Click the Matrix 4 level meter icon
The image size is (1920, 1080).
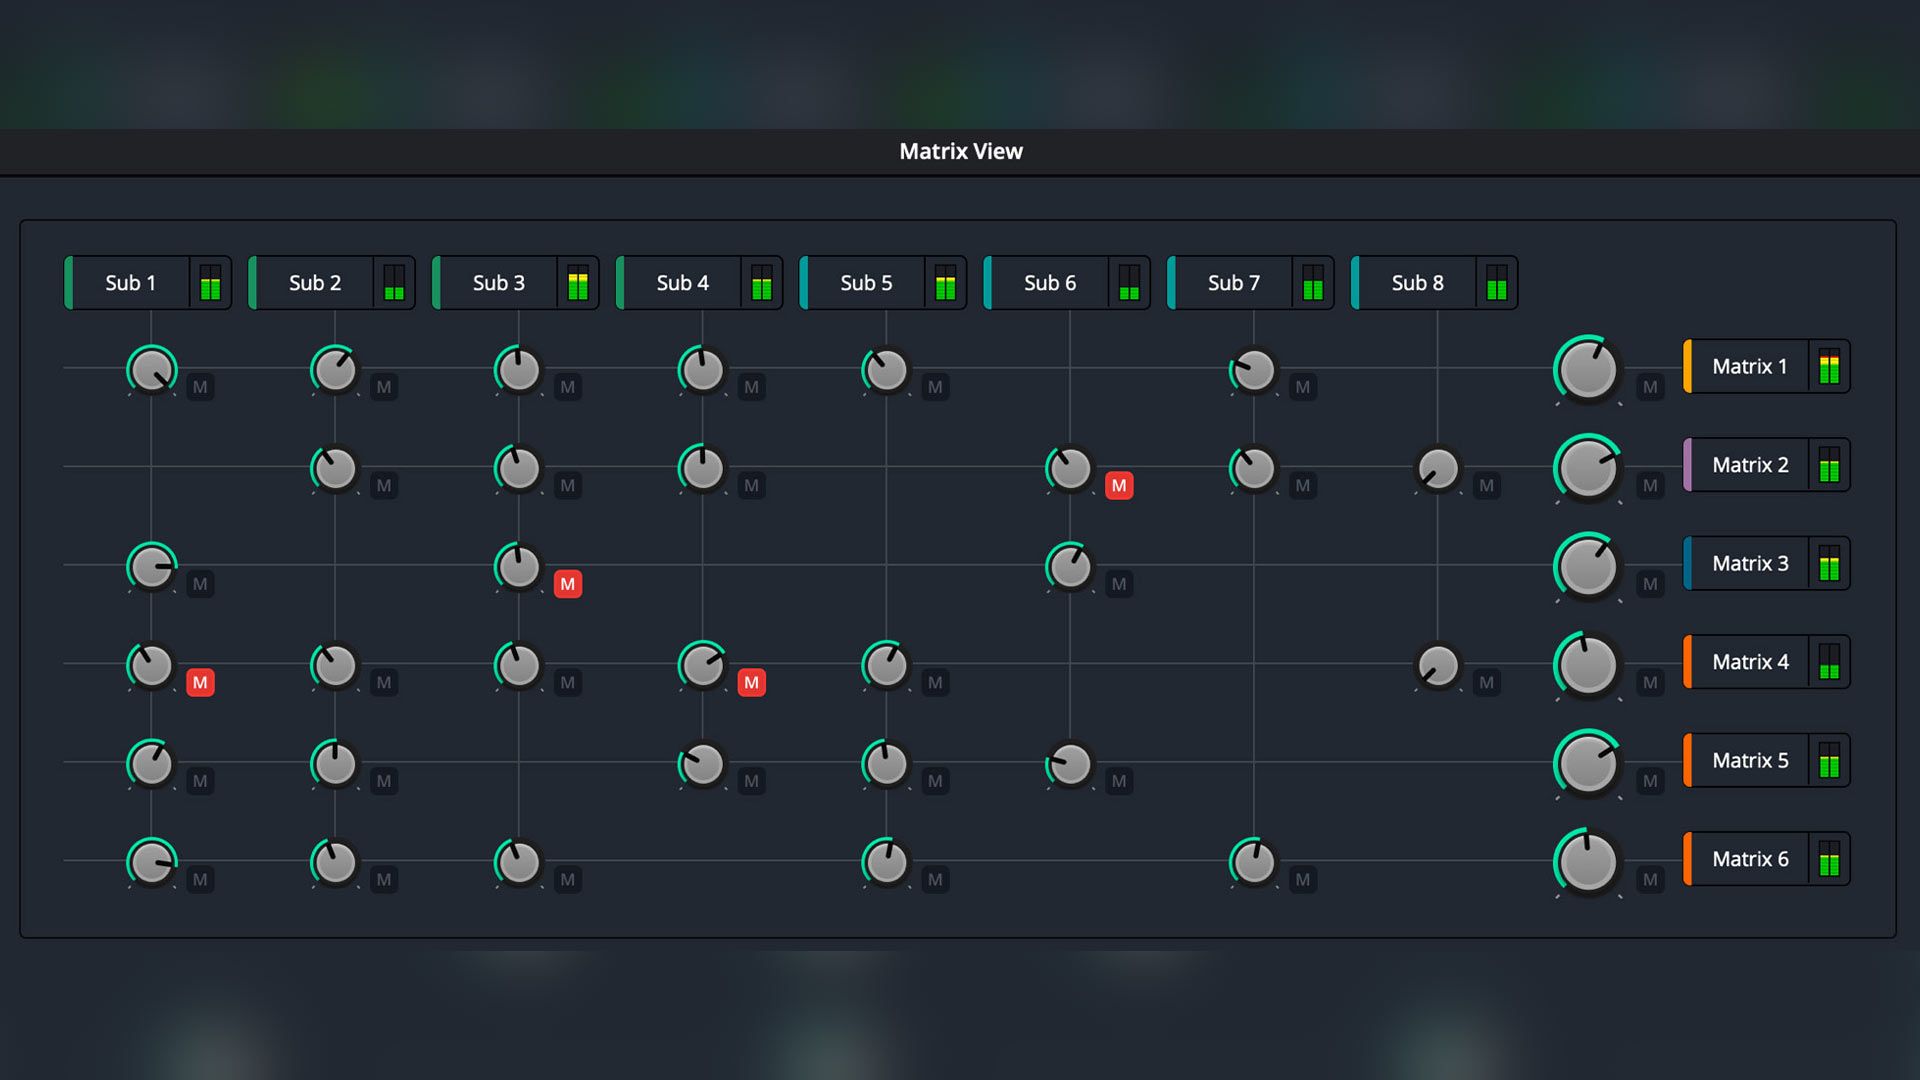[x=1829, y=662]
